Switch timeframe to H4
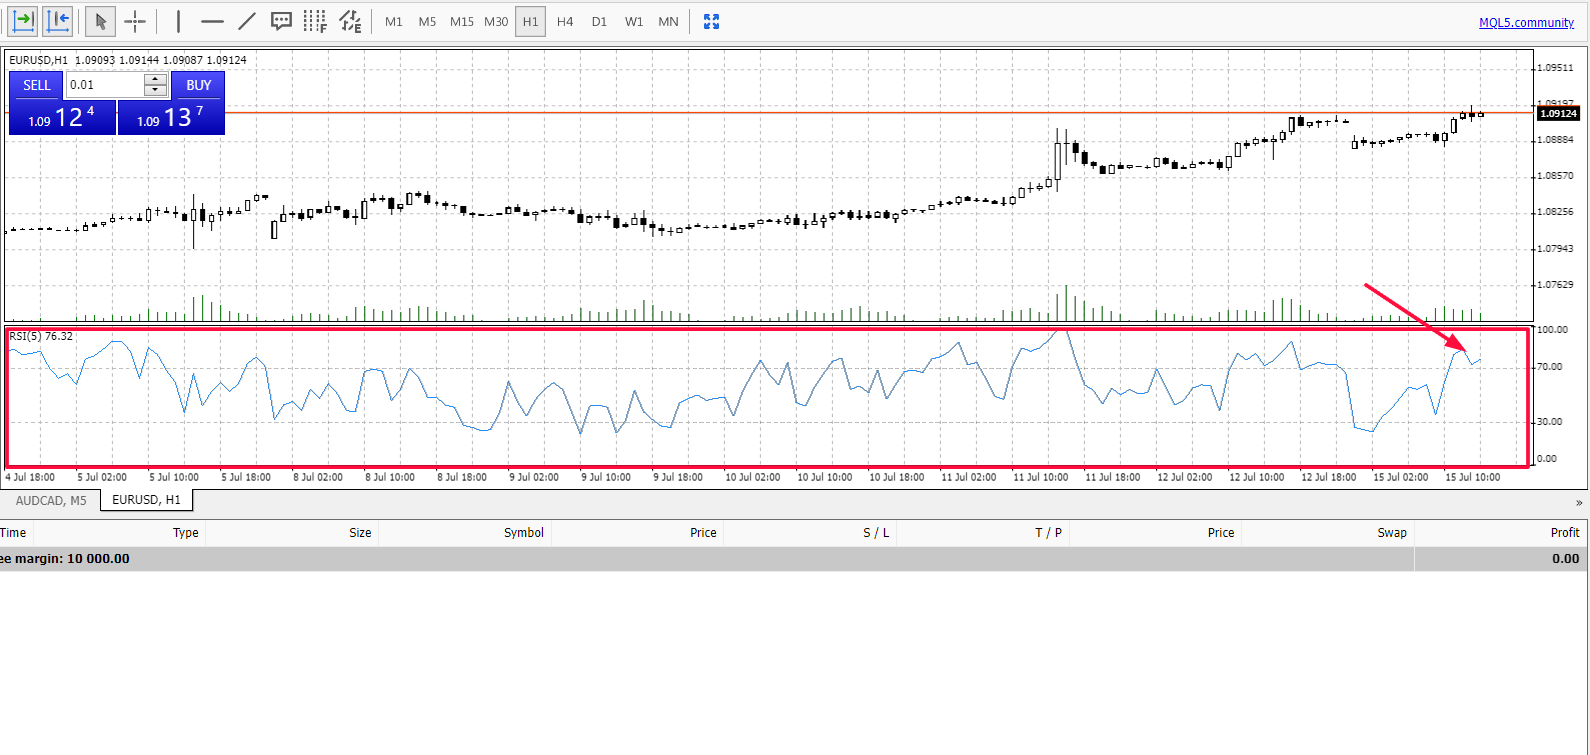Screen dimensions: 1590x755 click(565, 21)
